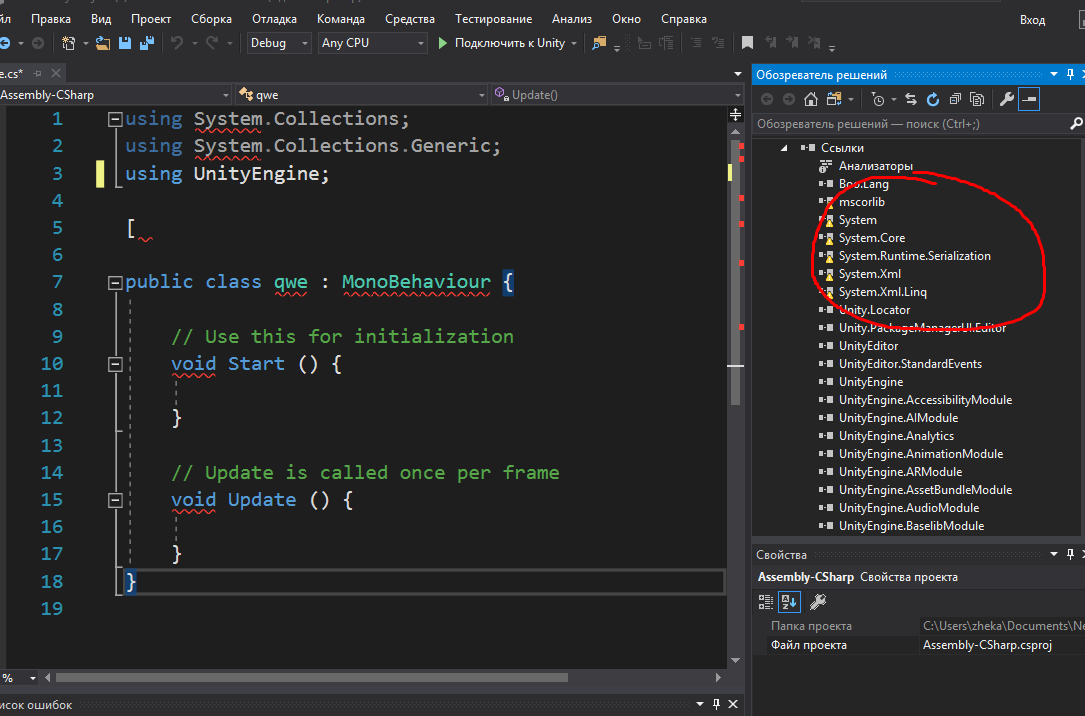Screen dimensions: 1085x716
Task: Click the Вход sign-in link
Action: point(1032,19)
